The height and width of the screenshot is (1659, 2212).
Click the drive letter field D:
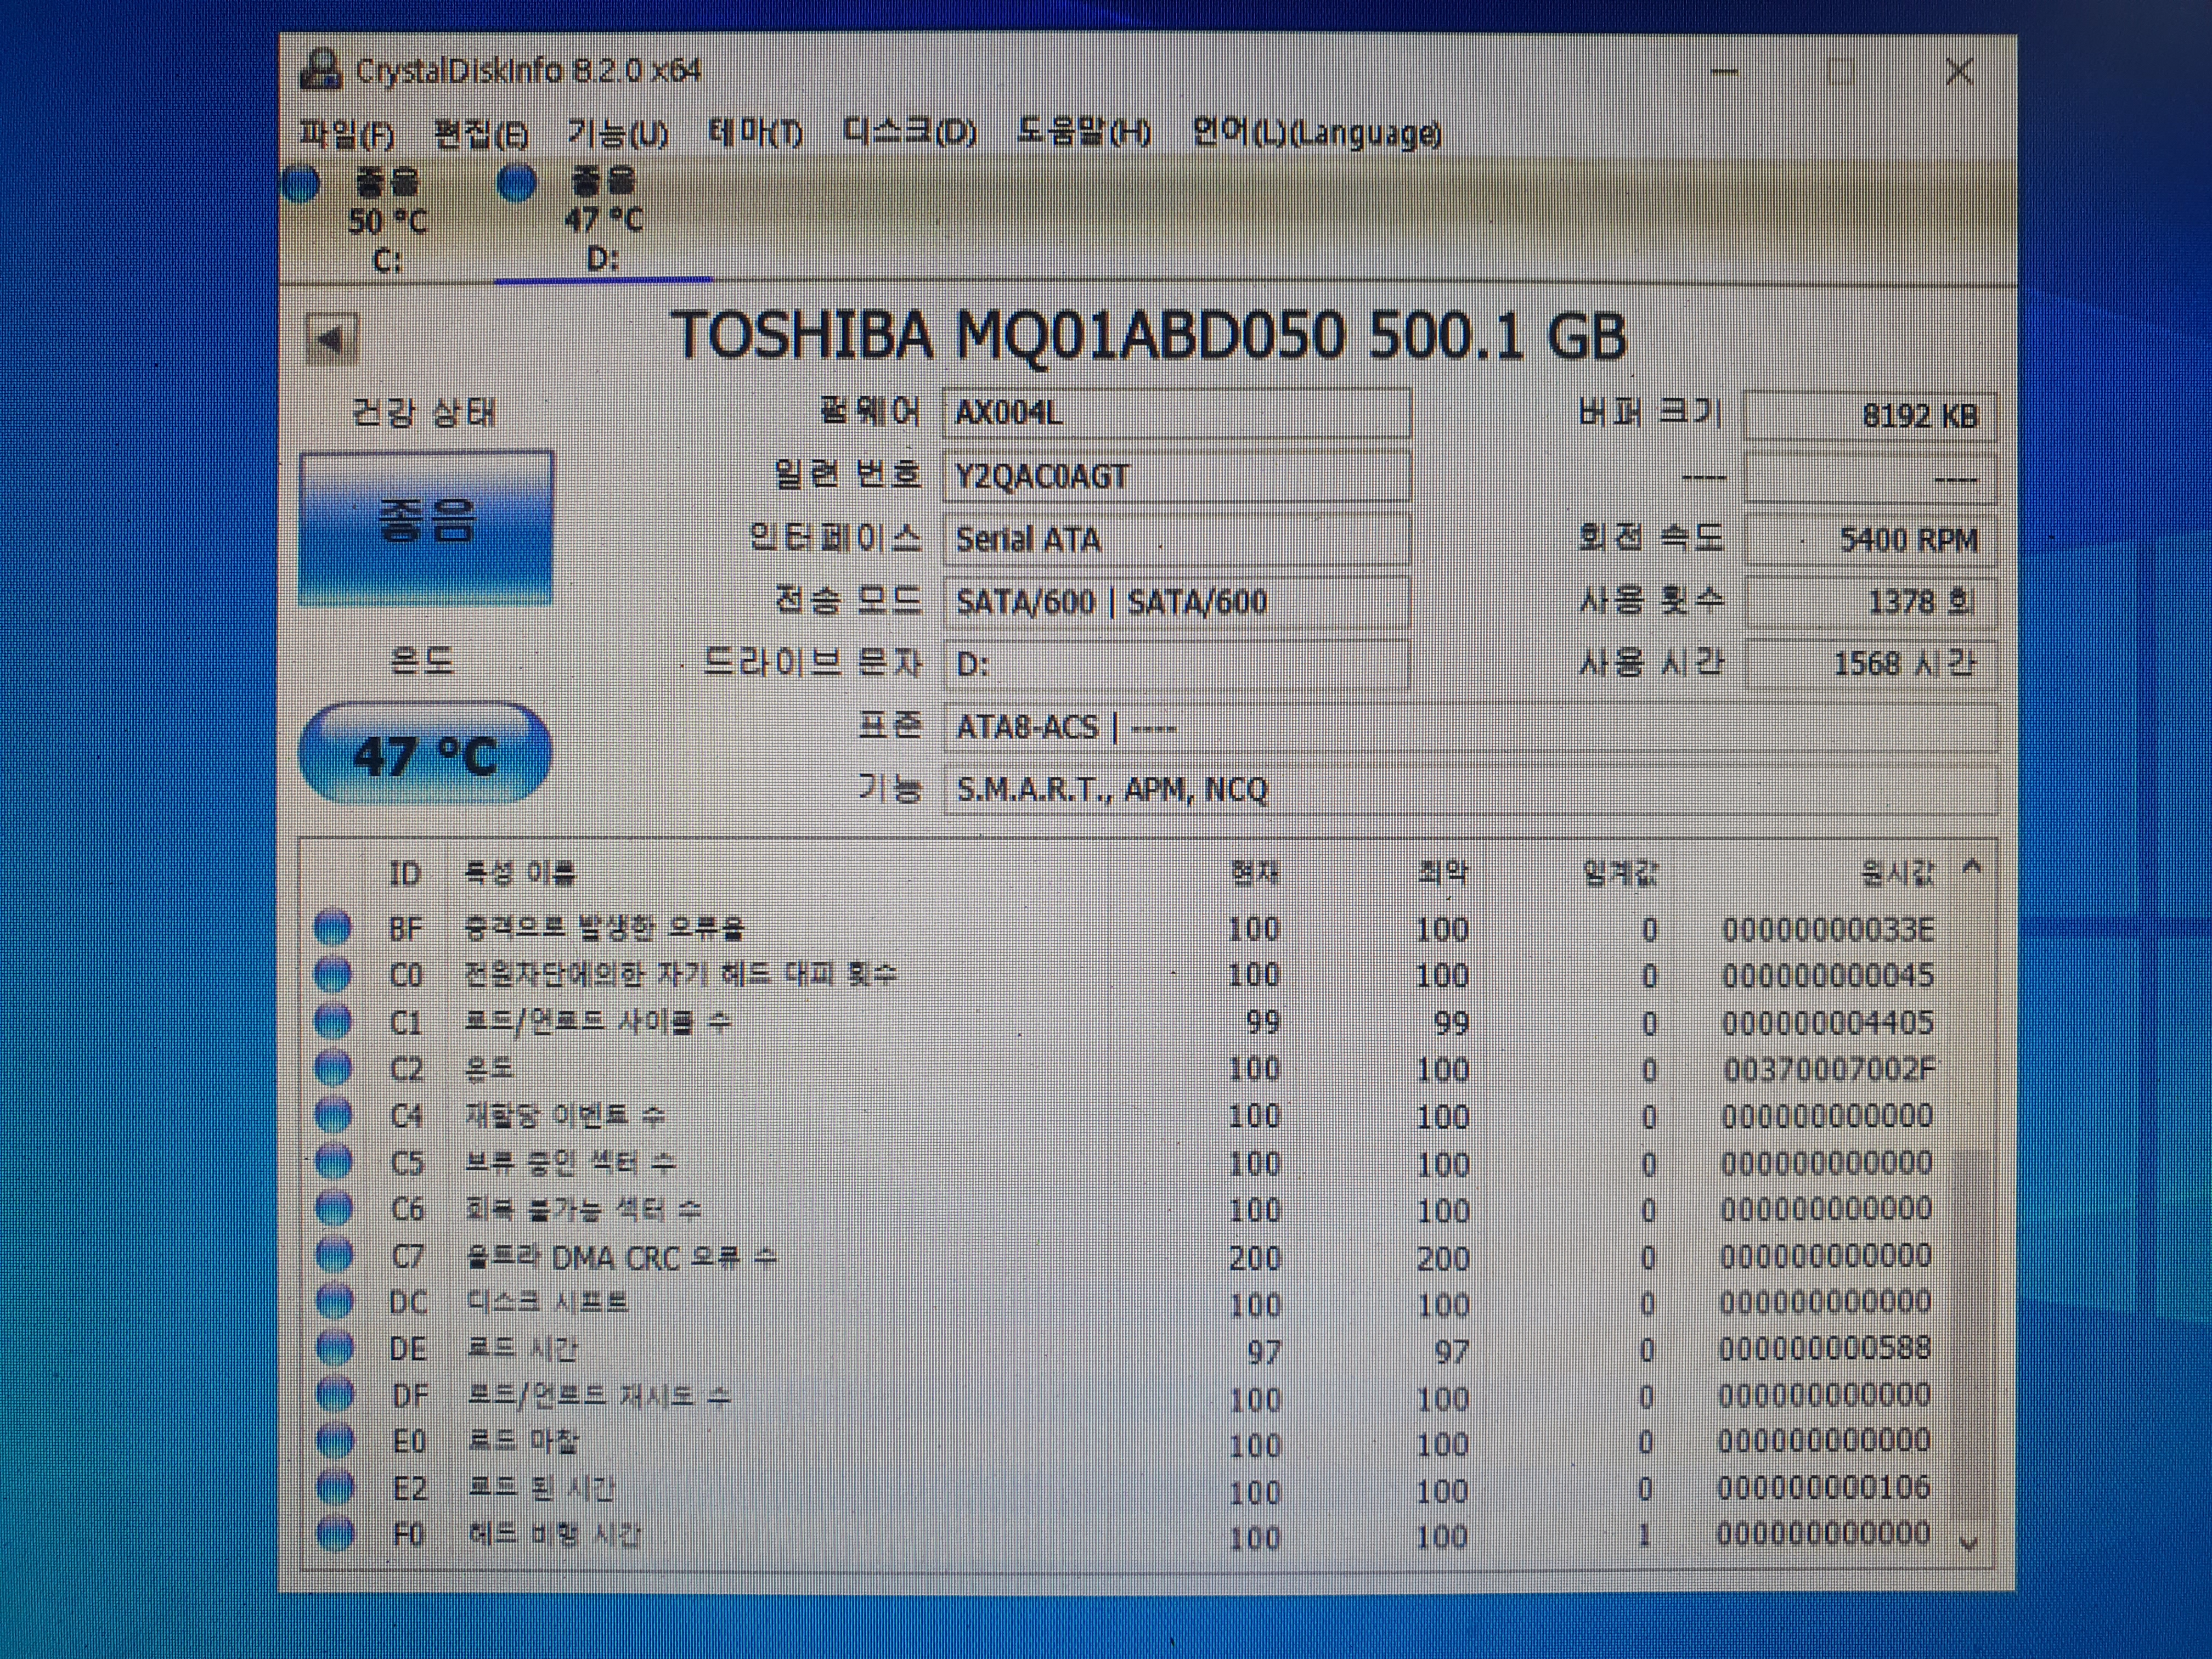(x=1177, y=664)
